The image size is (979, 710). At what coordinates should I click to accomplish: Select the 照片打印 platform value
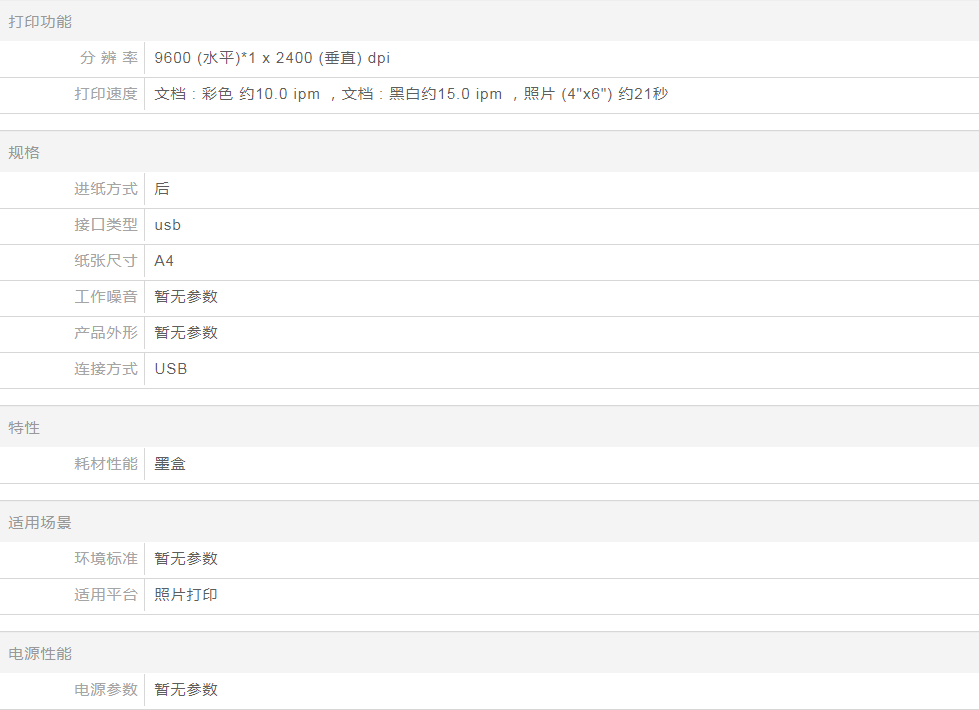point(186,595)
